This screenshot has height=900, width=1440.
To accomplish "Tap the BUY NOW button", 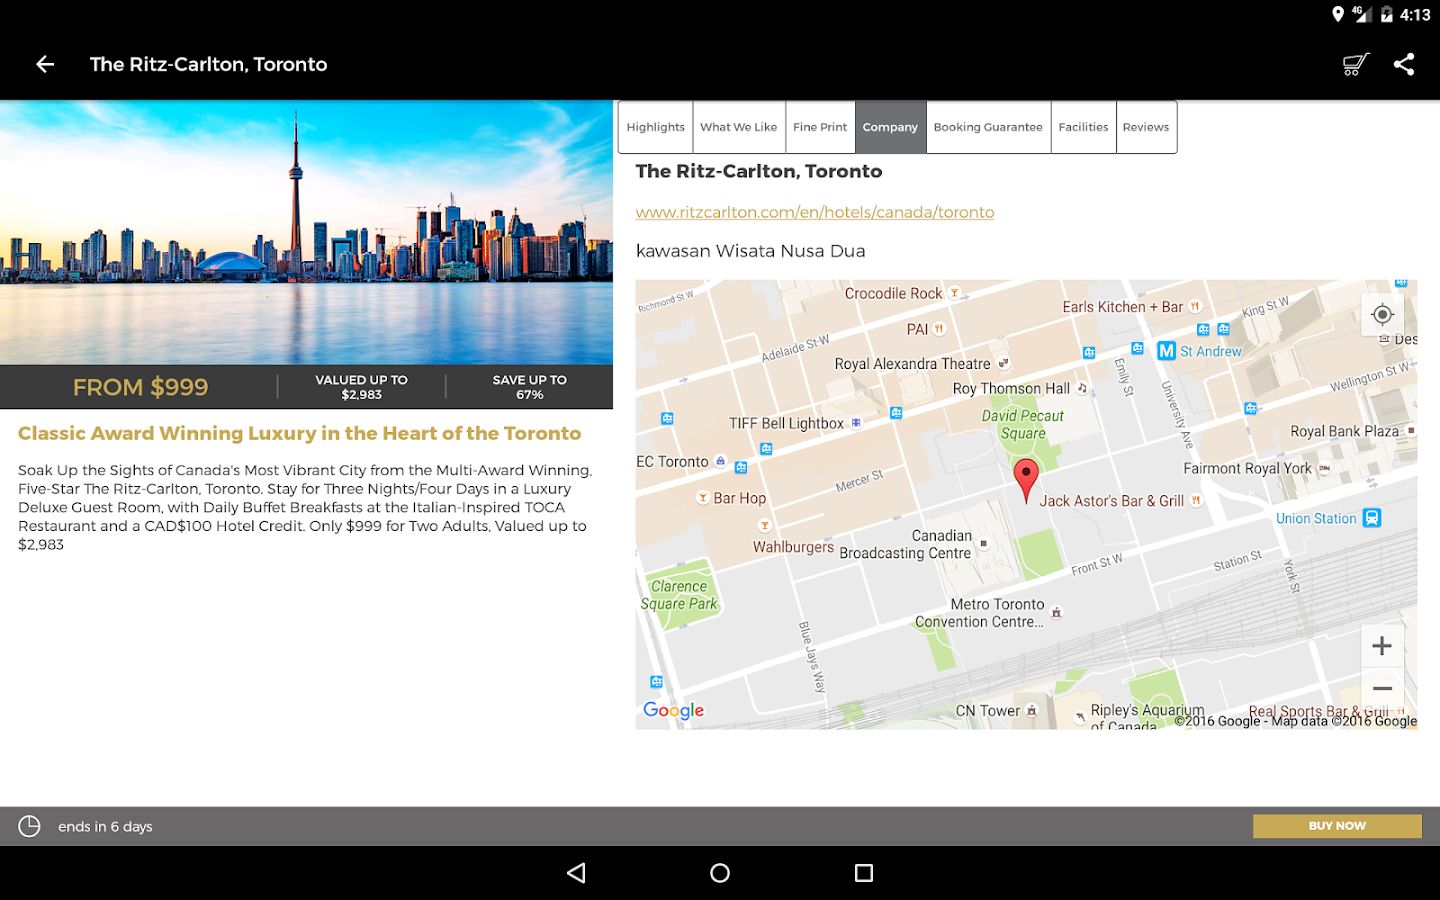I will [x=1337, y=826].
